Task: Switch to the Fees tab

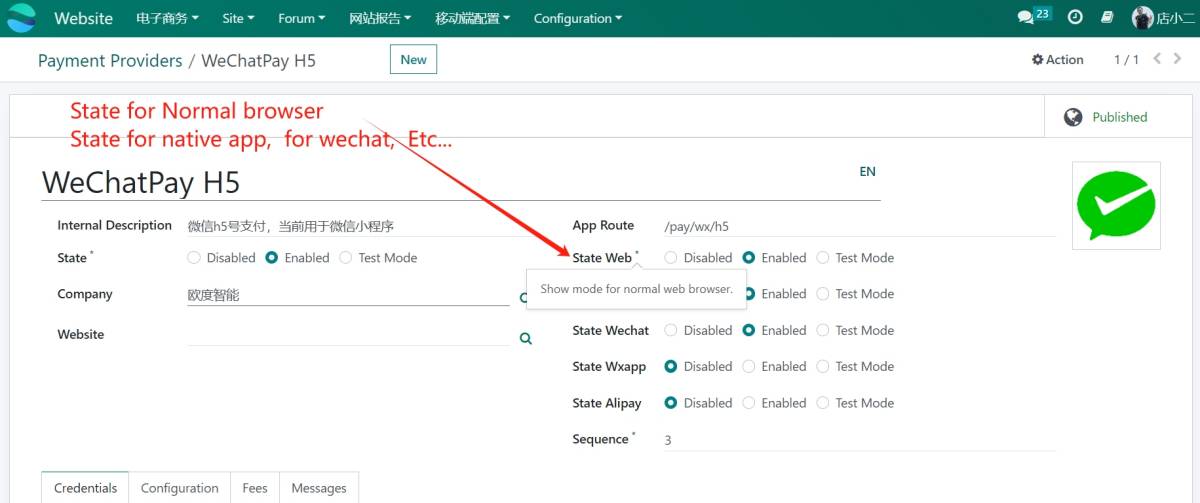Action: (255, 488)
